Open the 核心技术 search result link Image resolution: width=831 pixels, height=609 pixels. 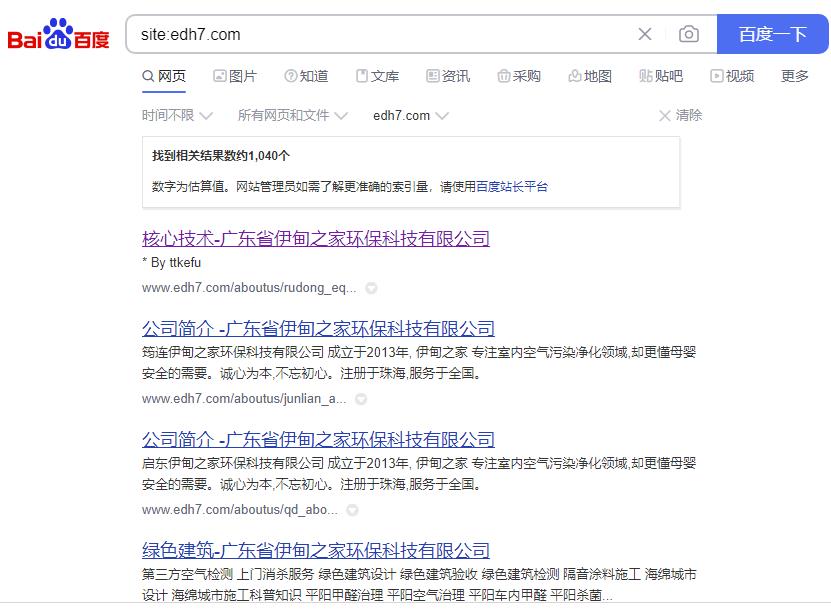(x=316, y=239)
